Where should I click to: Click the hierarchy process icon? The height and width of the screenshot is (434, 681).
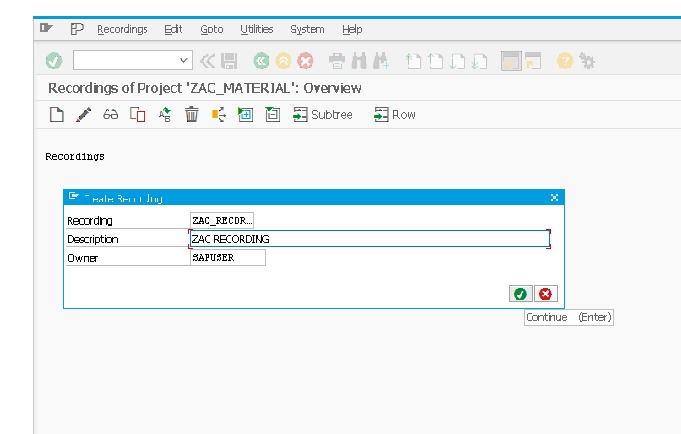218,115
